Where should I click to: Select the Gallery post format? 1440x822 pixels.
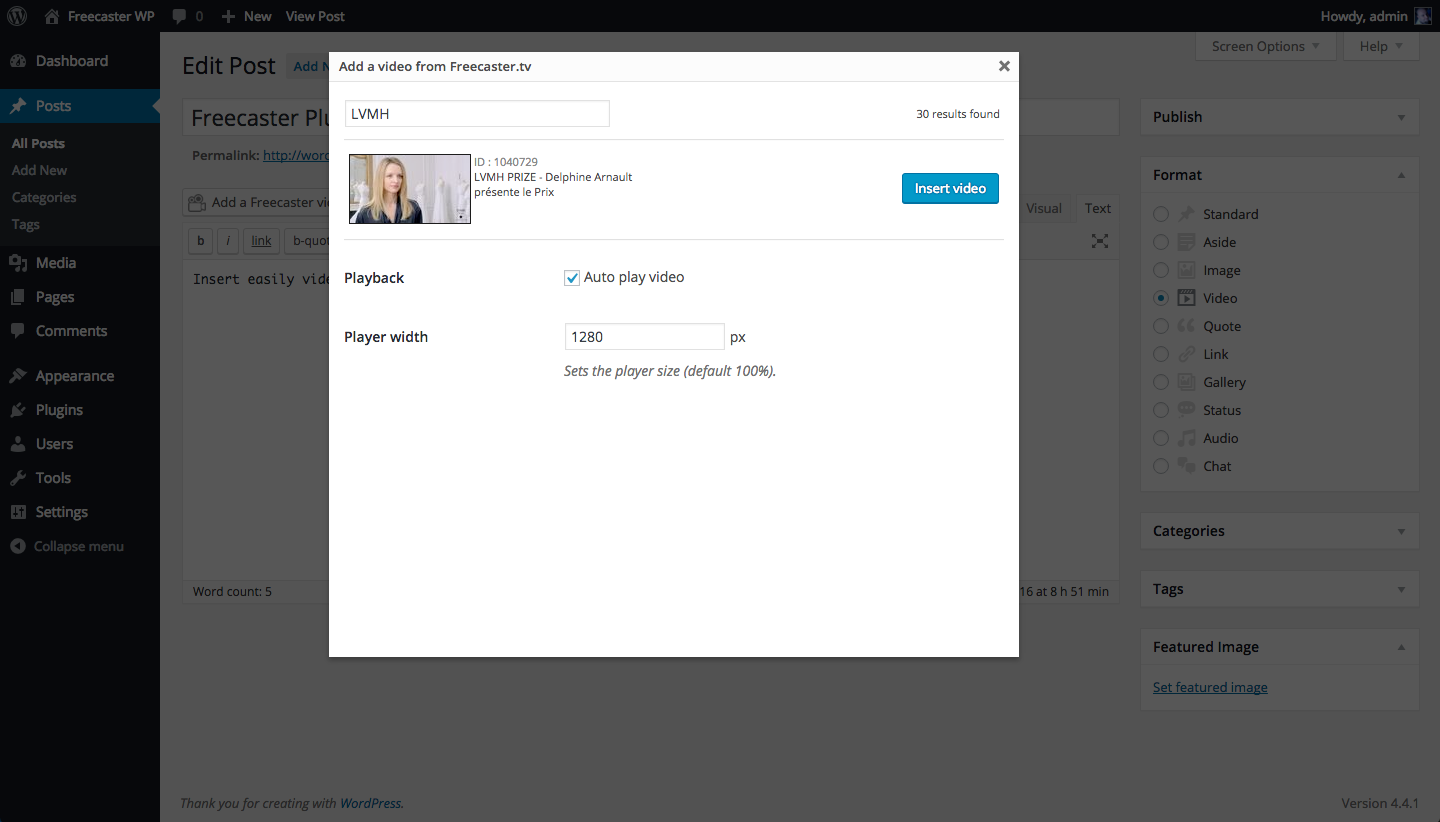(1161, 382)
